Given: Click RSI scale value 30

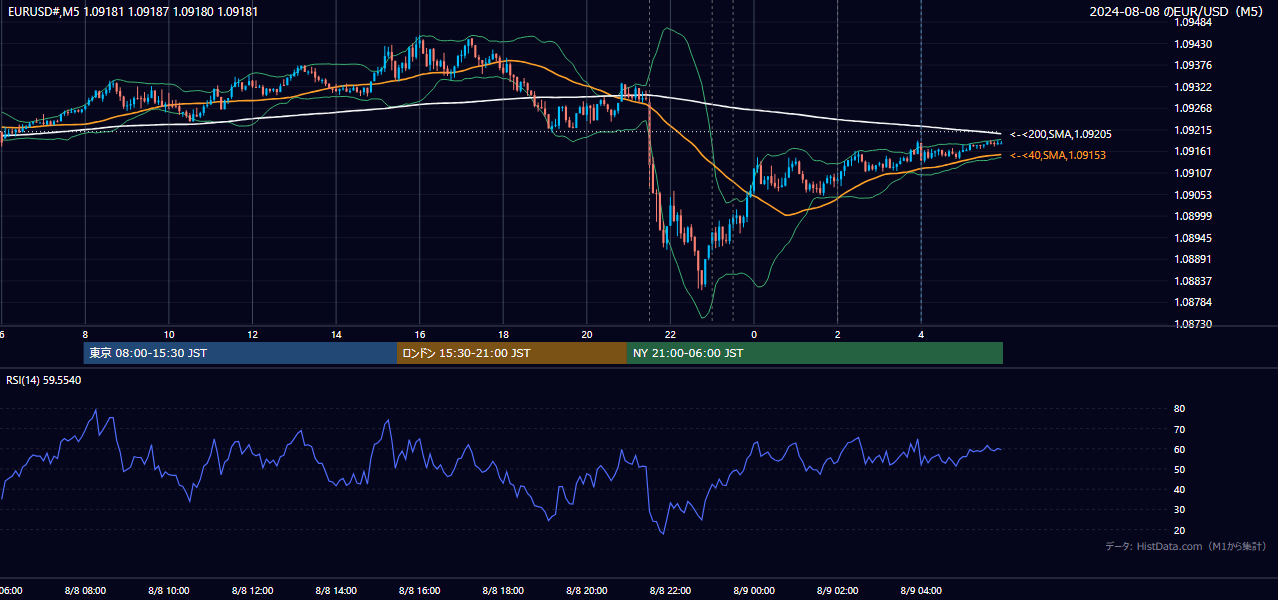Looking at the screenshot, I should [x=1179, y=510].
